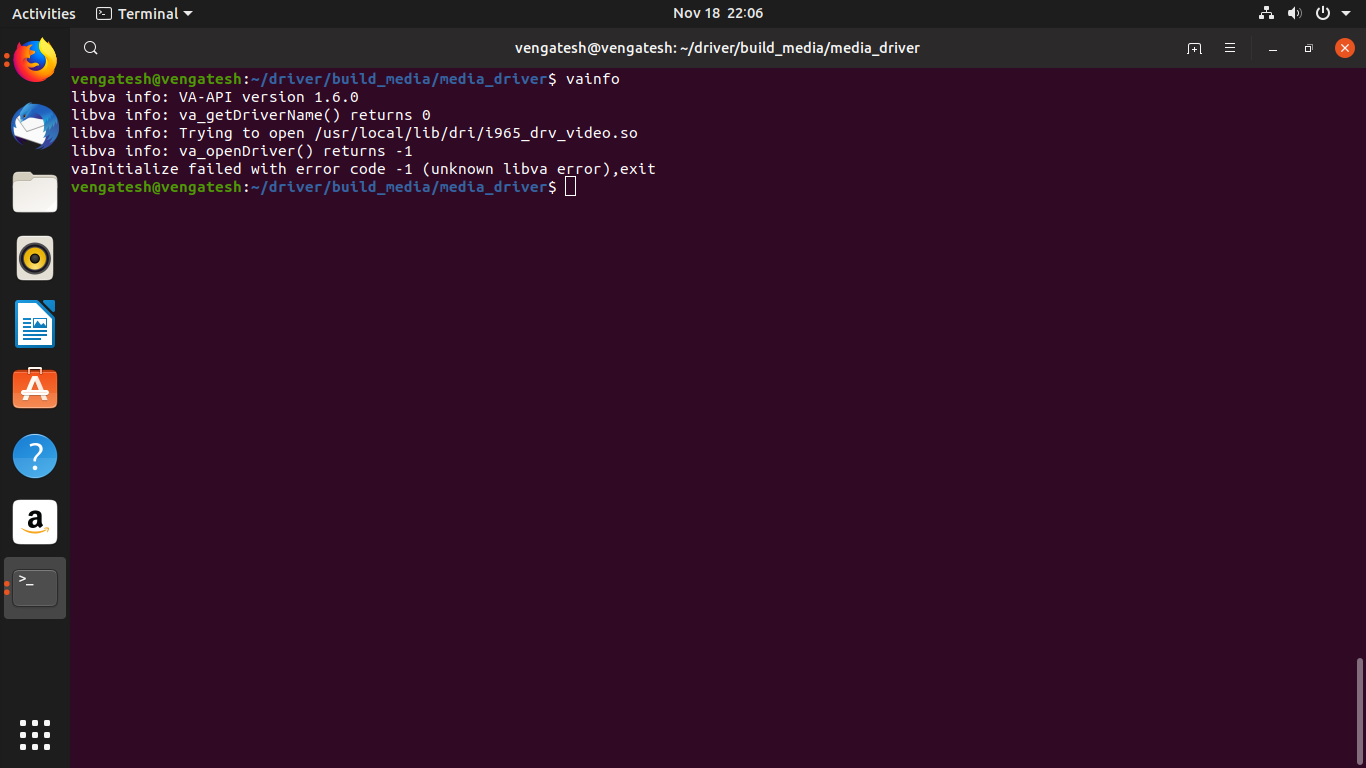Mute sound via the speaker icon
Screen dimensions: 1366x768
point(1295,13)
